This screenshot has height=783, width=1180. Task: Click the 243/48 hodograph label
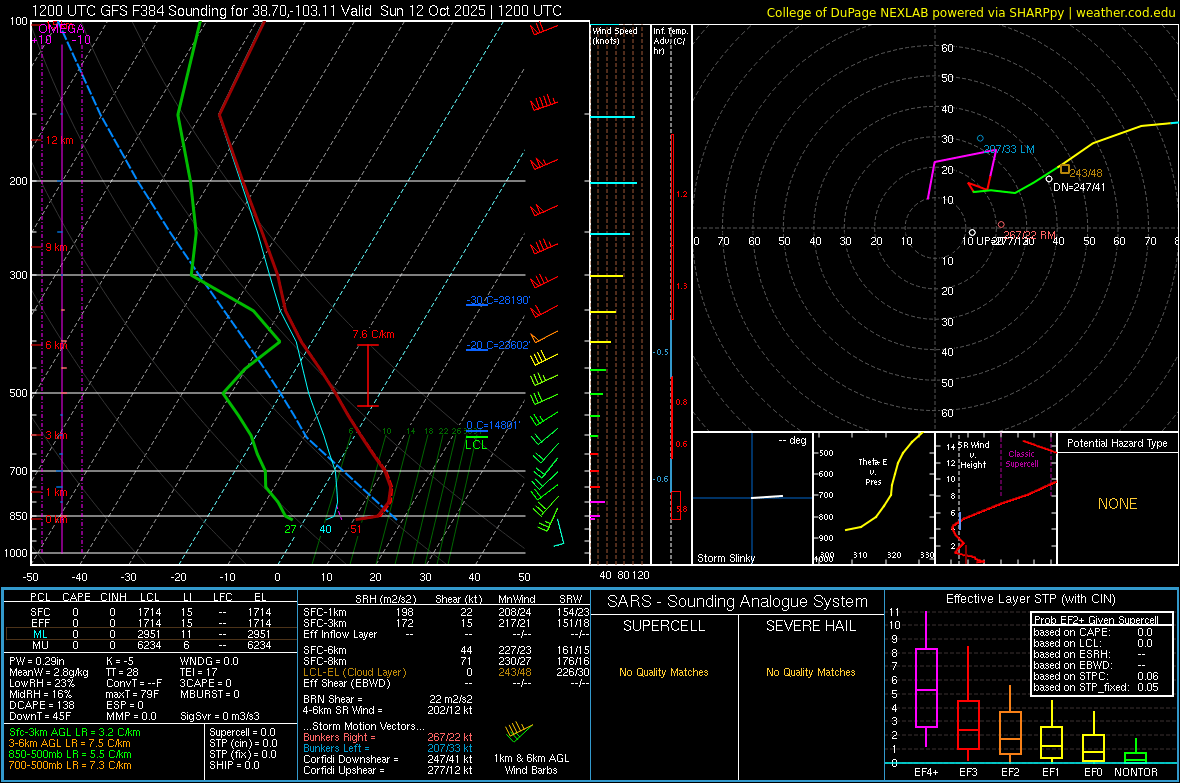tap(1086, 172)
